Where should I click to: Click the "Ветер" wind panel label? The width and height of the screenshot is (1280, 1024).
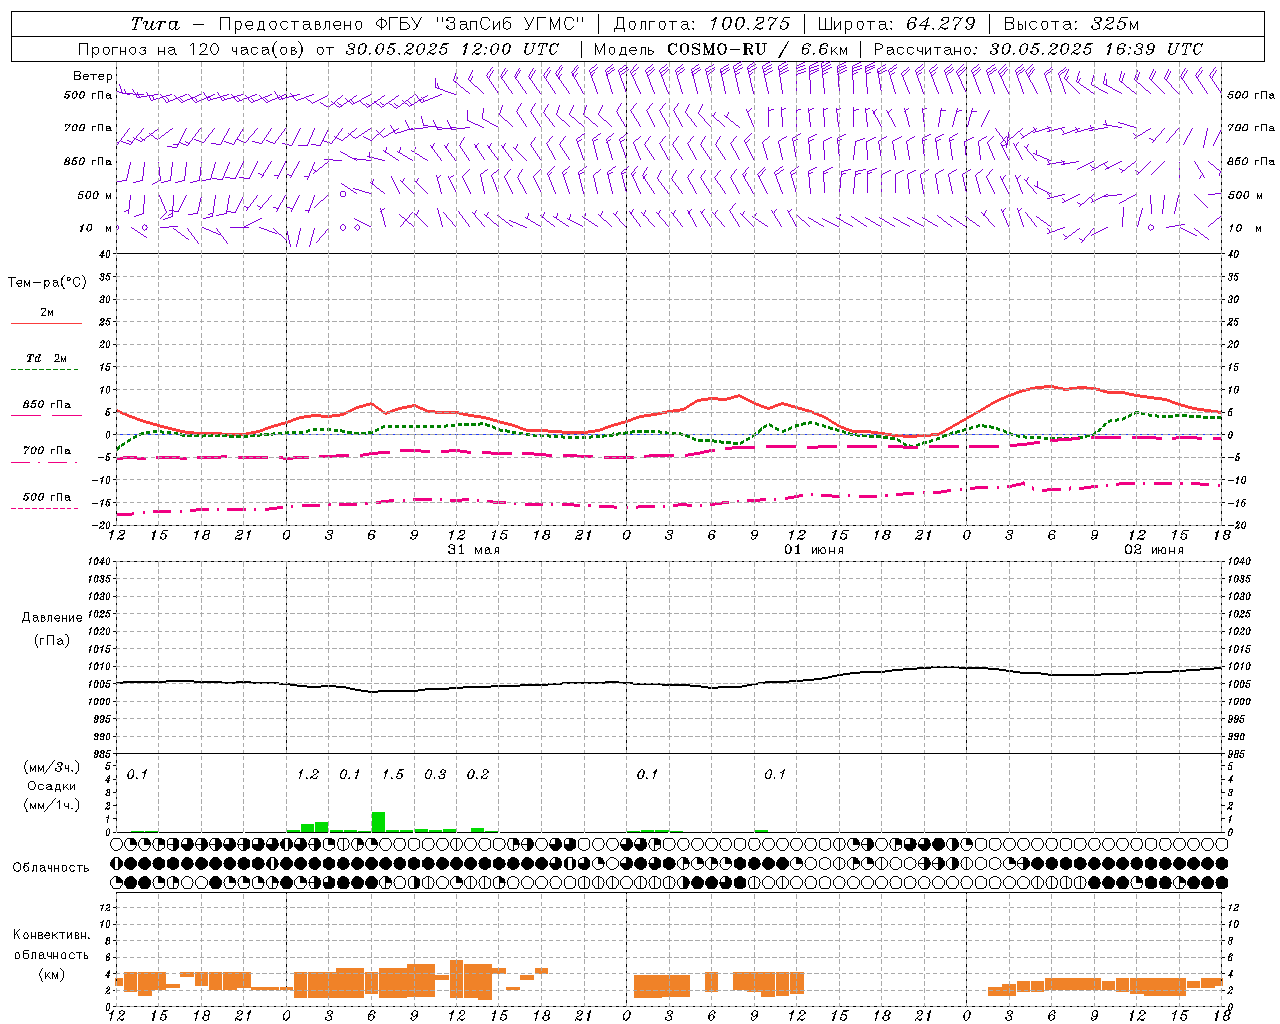point(92,76)
